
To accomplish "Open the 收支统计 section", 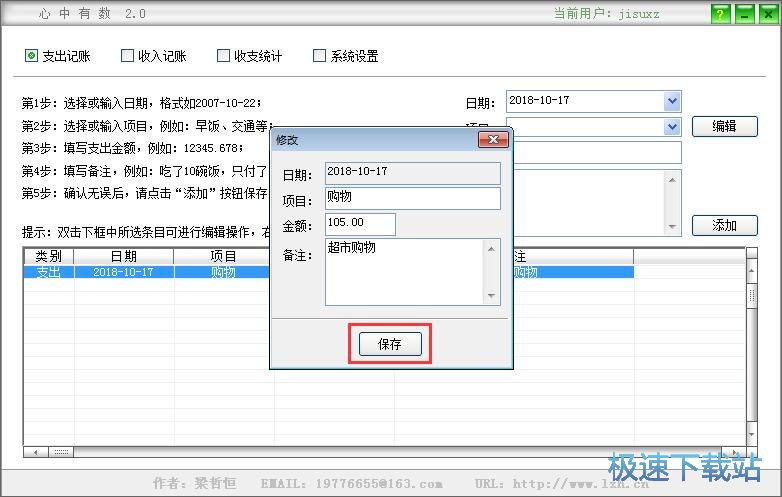I will [249, 56].
